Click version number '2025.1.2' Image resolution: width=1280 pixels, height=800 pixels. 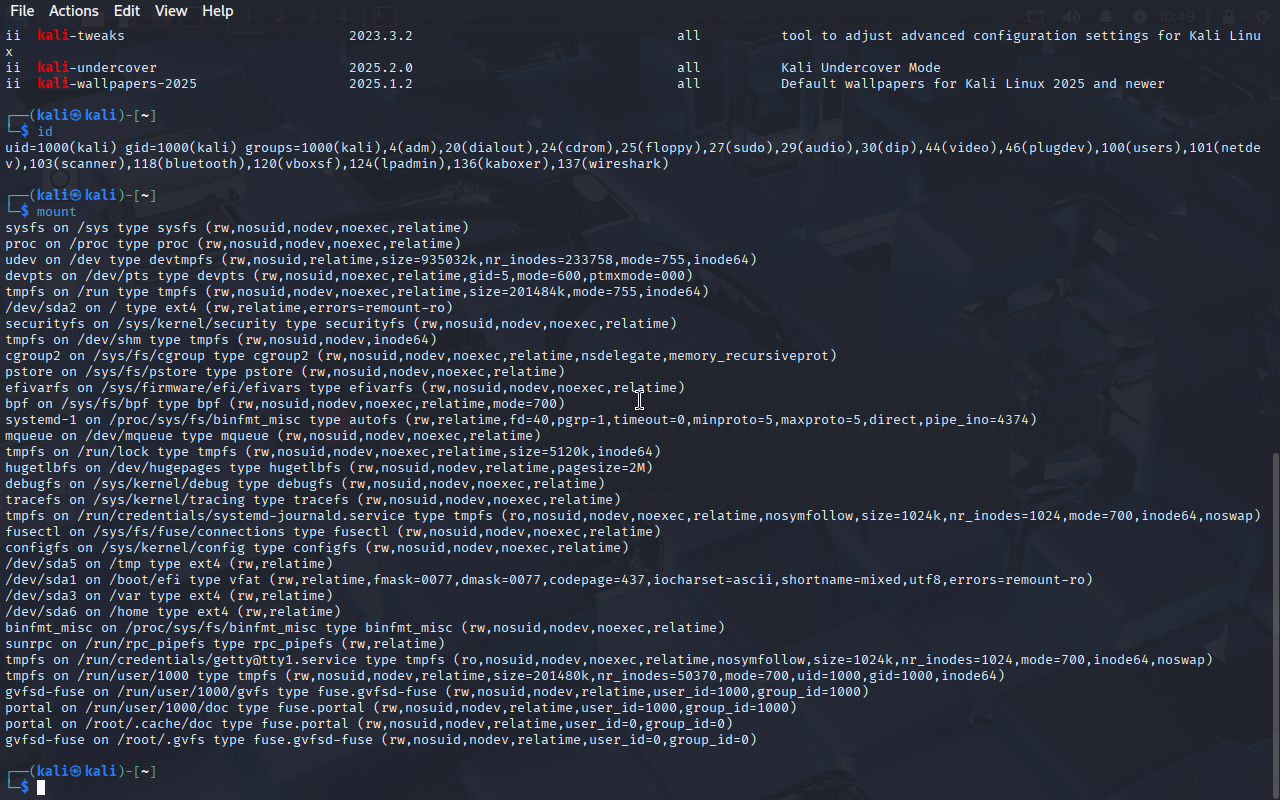pyautogui.click(x=381, y=83)
